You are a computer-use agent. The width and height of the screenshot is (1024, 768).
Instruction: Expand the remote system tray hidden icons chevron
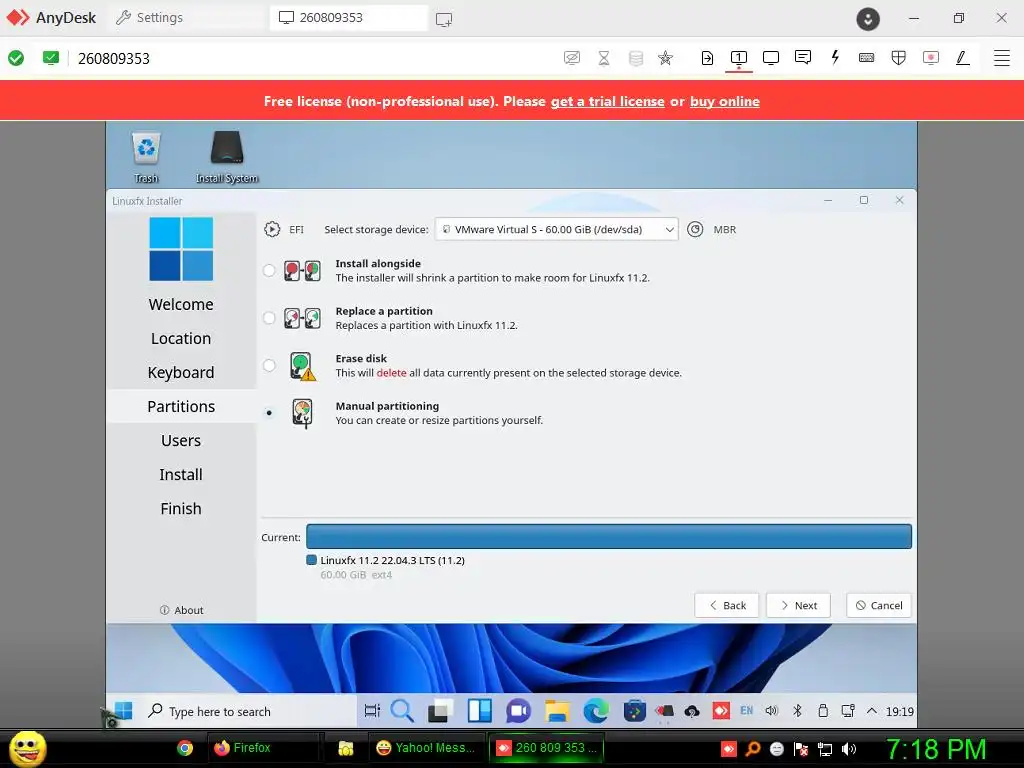pos(872,711)
